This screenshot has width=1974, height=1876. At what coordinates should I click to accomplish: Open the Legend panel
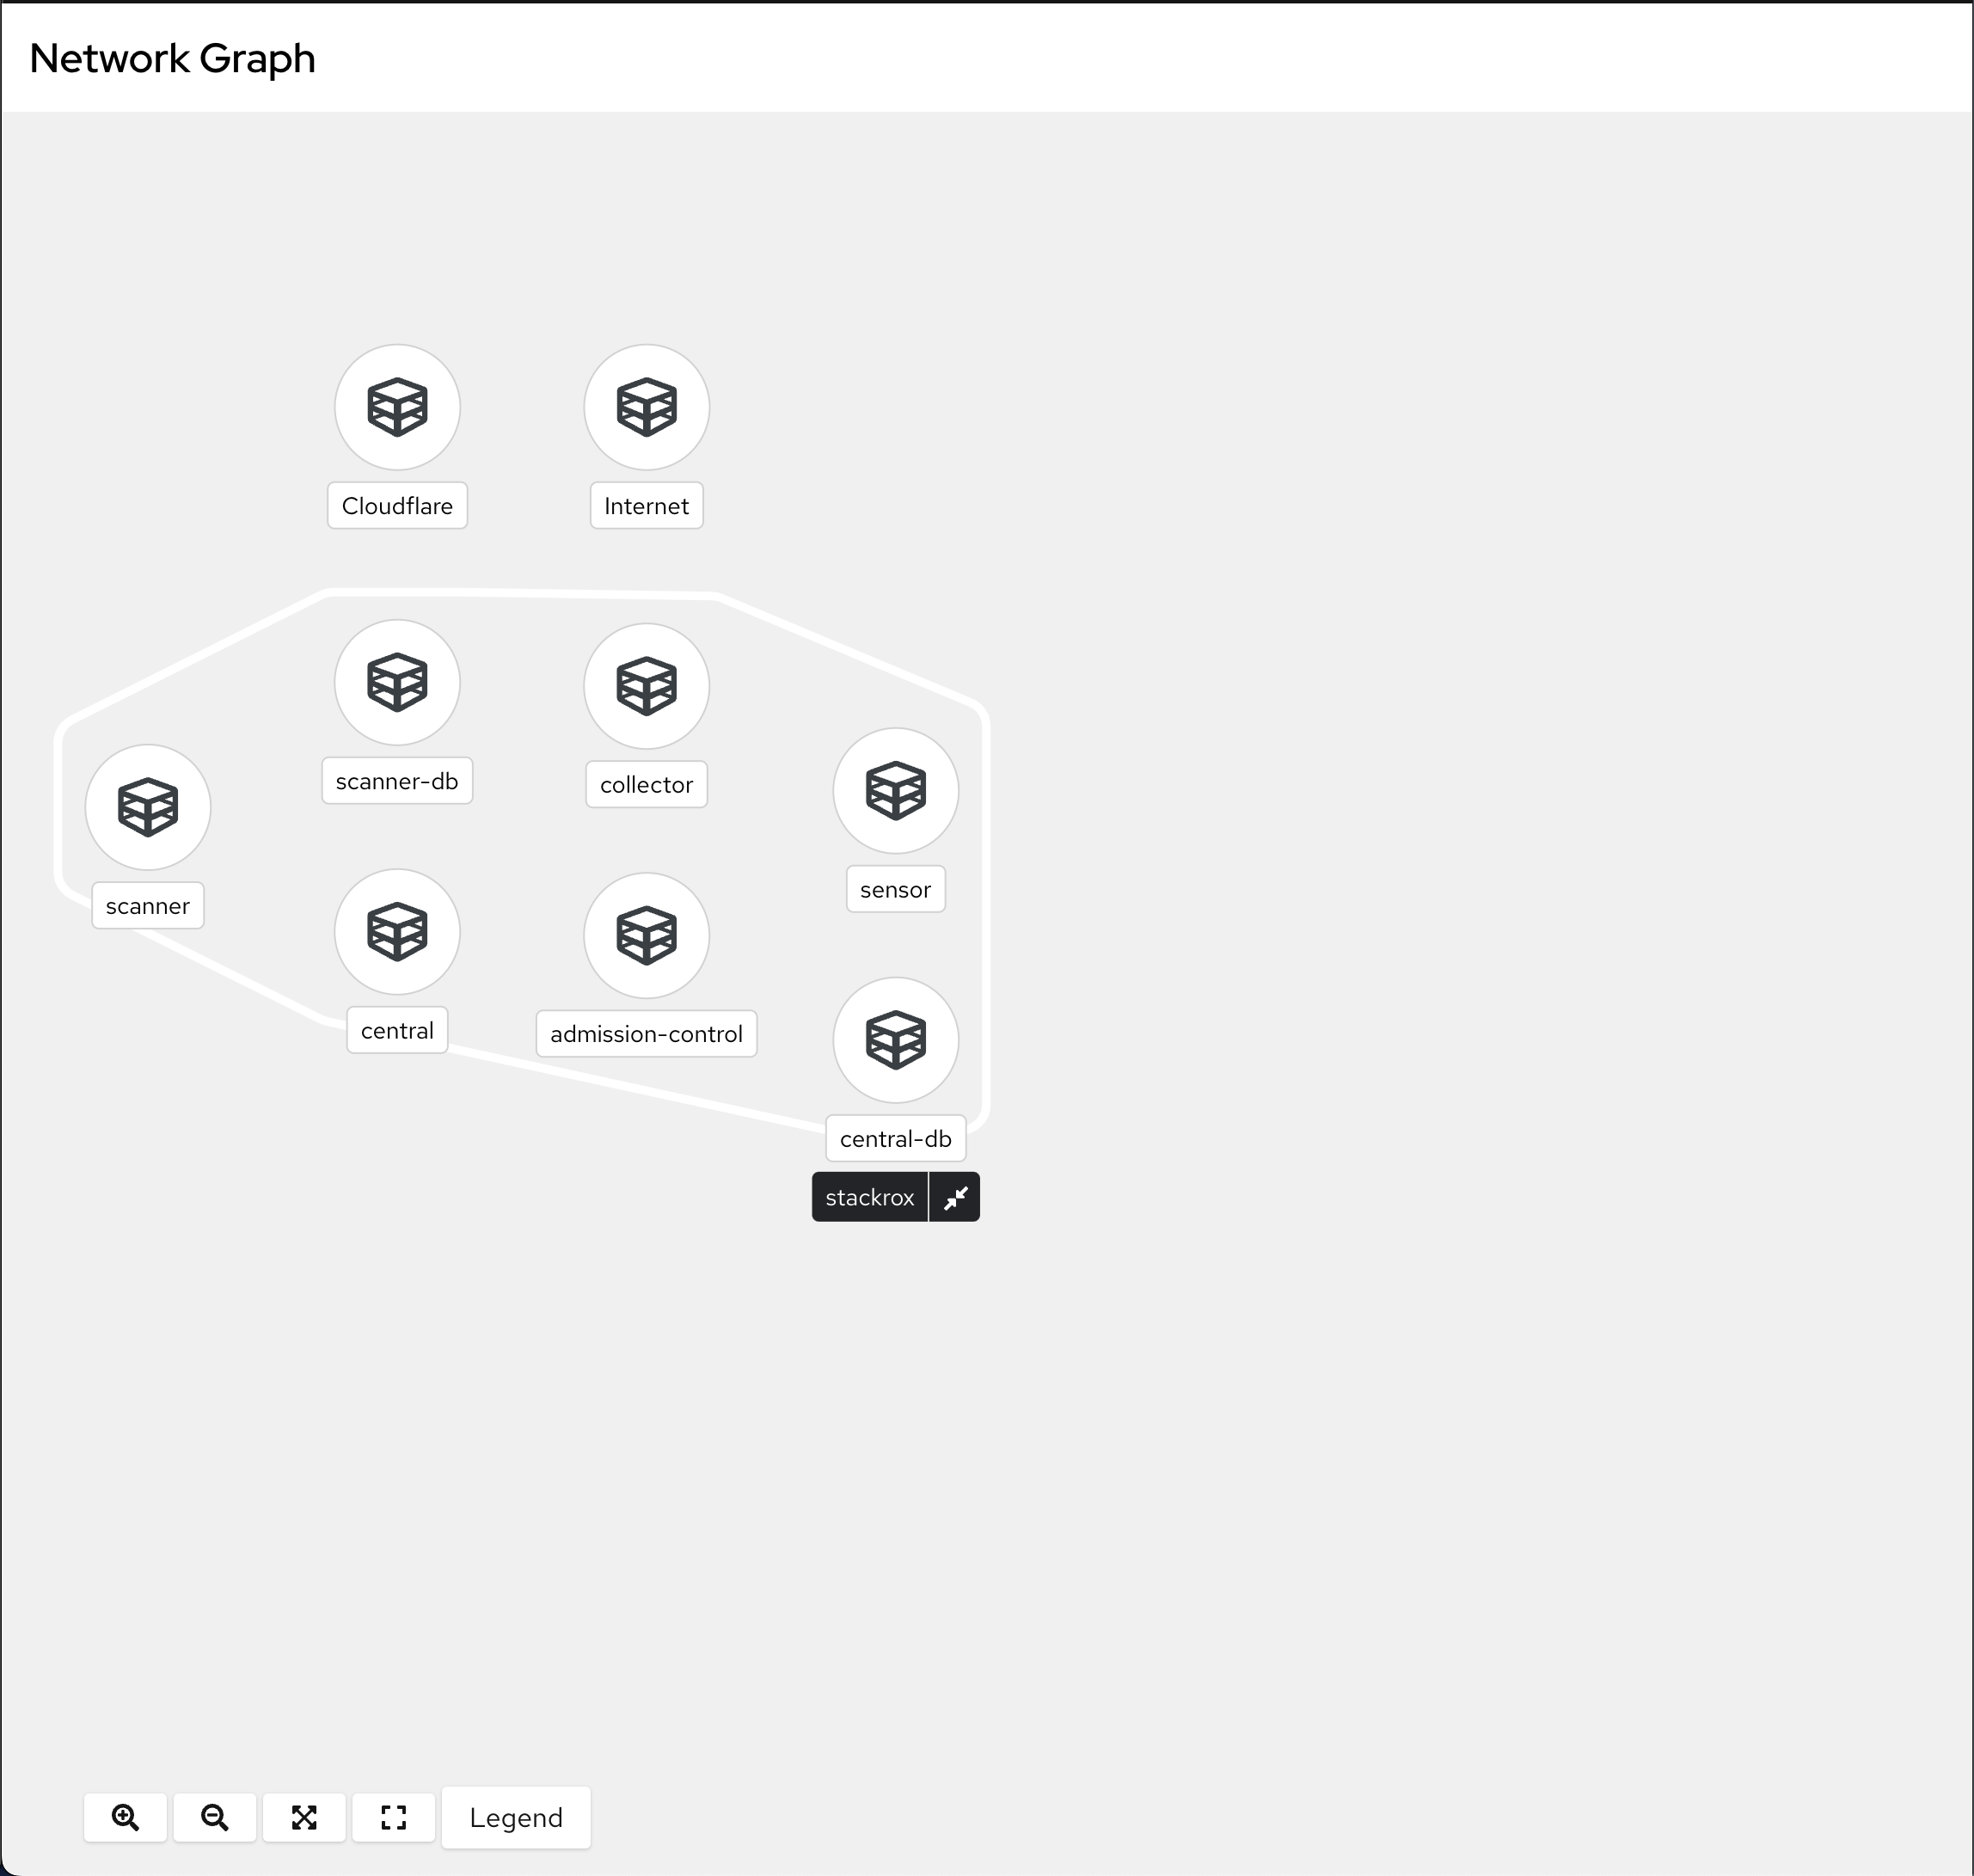click(x=516, y=1817)
